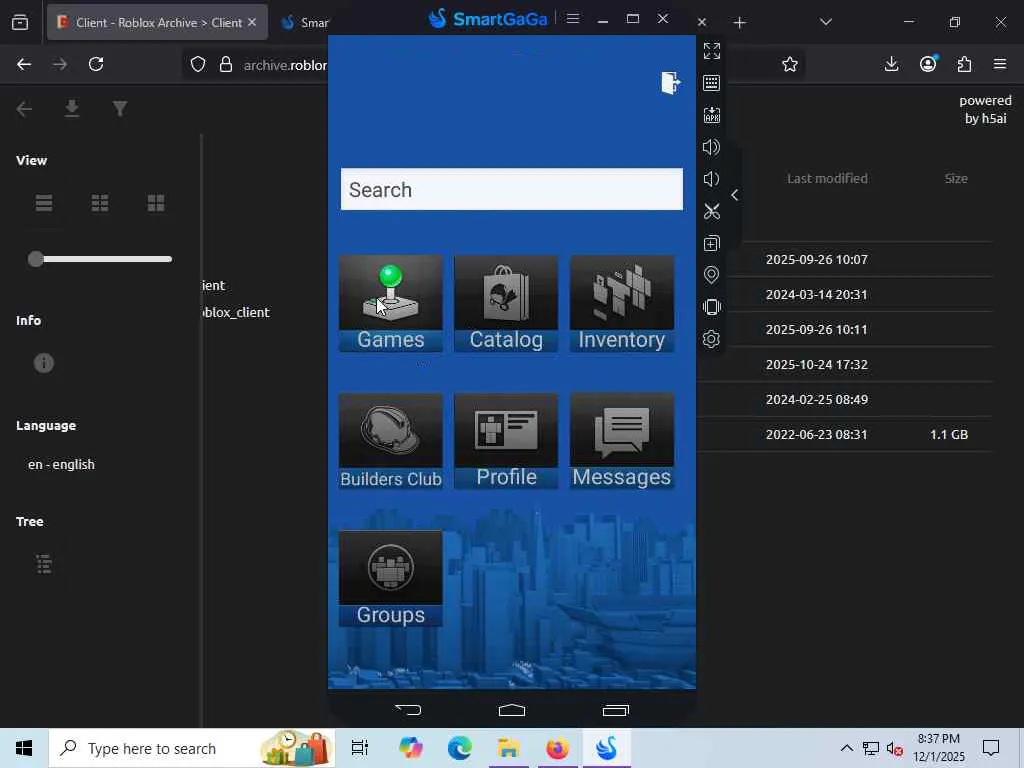Toggle the Tree view button
Screen dimensions: 1024x768
(44, 564)
